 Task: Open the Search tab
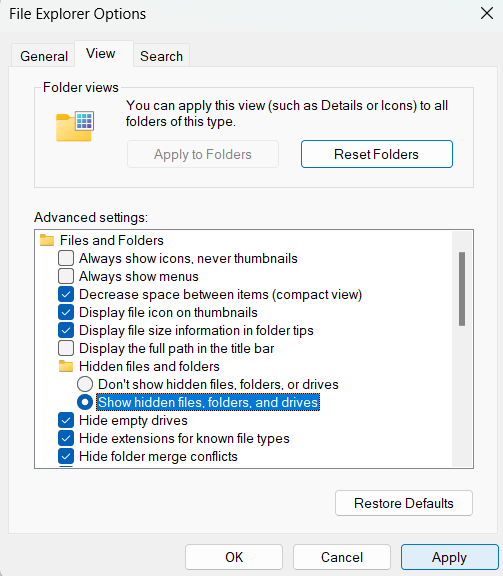pyautogui.click(x=161, y=56)
